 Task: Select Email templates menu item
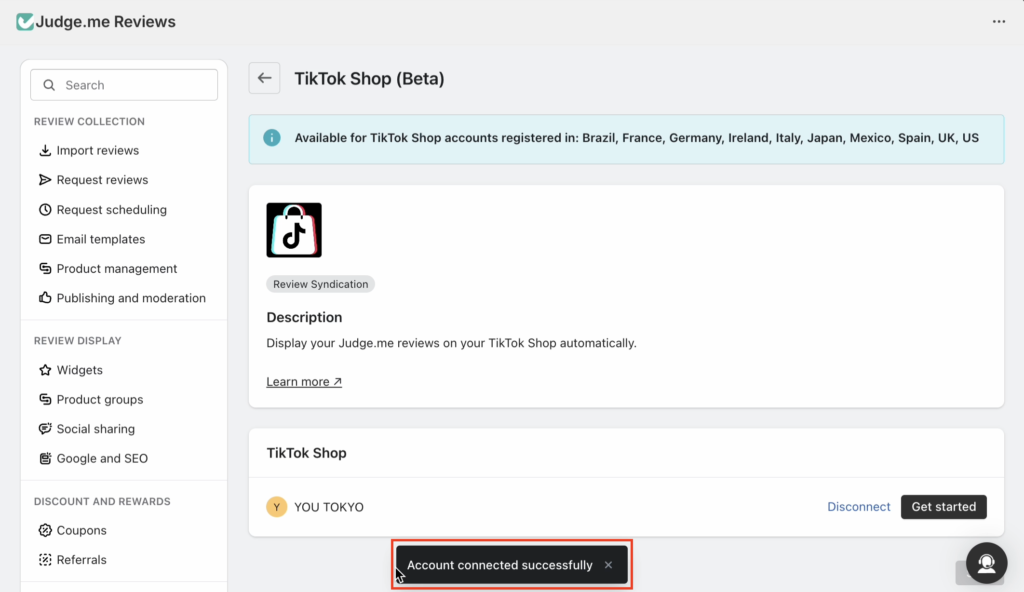click(100, 239)
